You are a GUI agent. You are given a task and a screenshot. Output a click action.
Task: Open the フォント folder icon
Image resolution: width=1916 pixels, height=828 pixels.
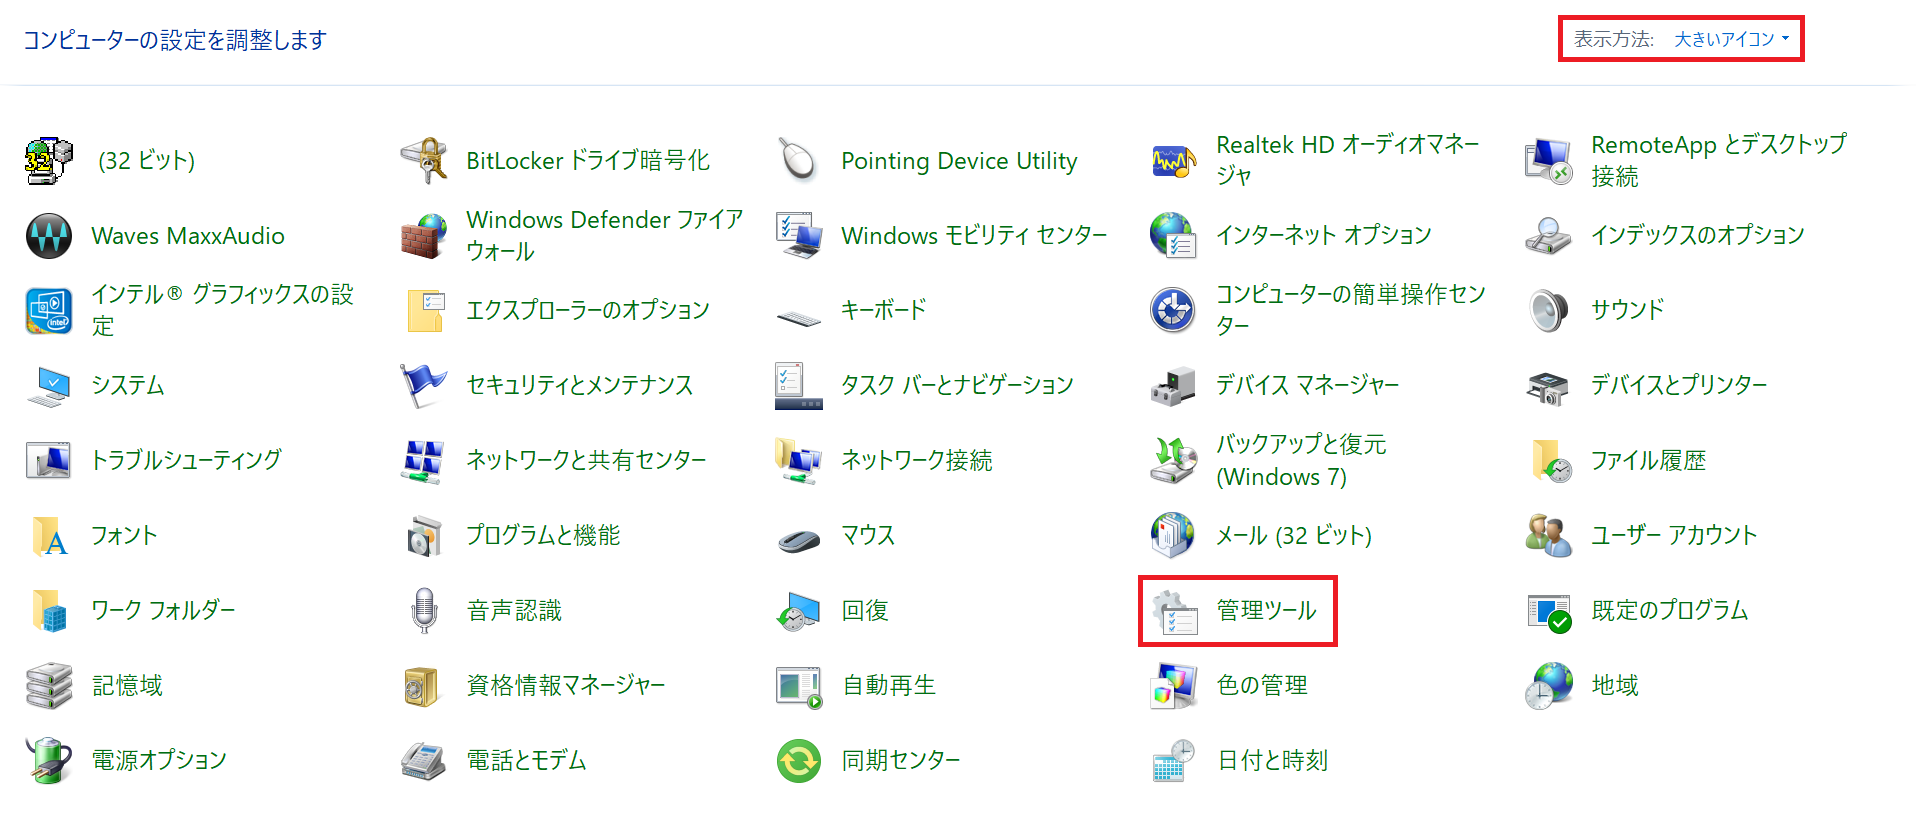point(49,535)
